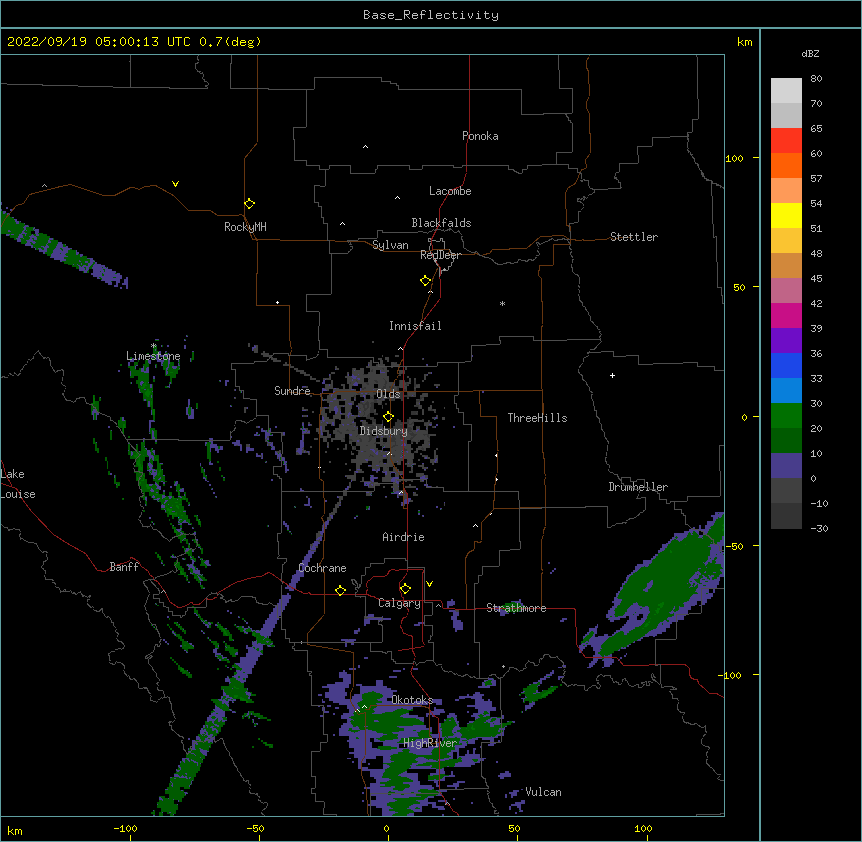Pick the yellow 51-54 dBZ legend swatch
The width and height of the screenshot is (862, 842).
[786, 215]
